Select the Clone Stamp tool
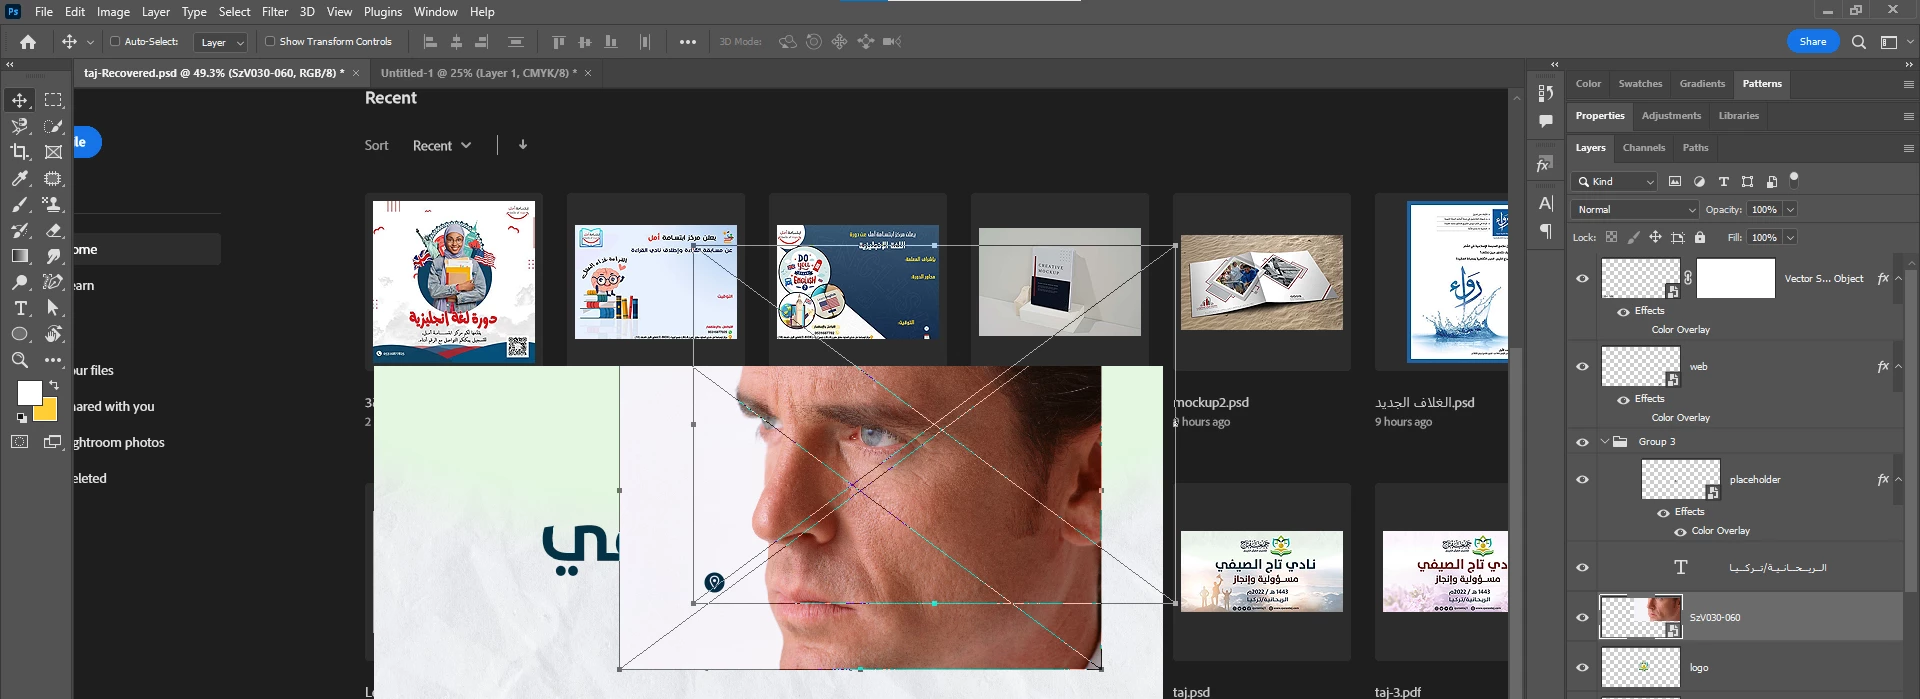The height and width of the screenshot is (699, 1920). [x=53, y=204]
